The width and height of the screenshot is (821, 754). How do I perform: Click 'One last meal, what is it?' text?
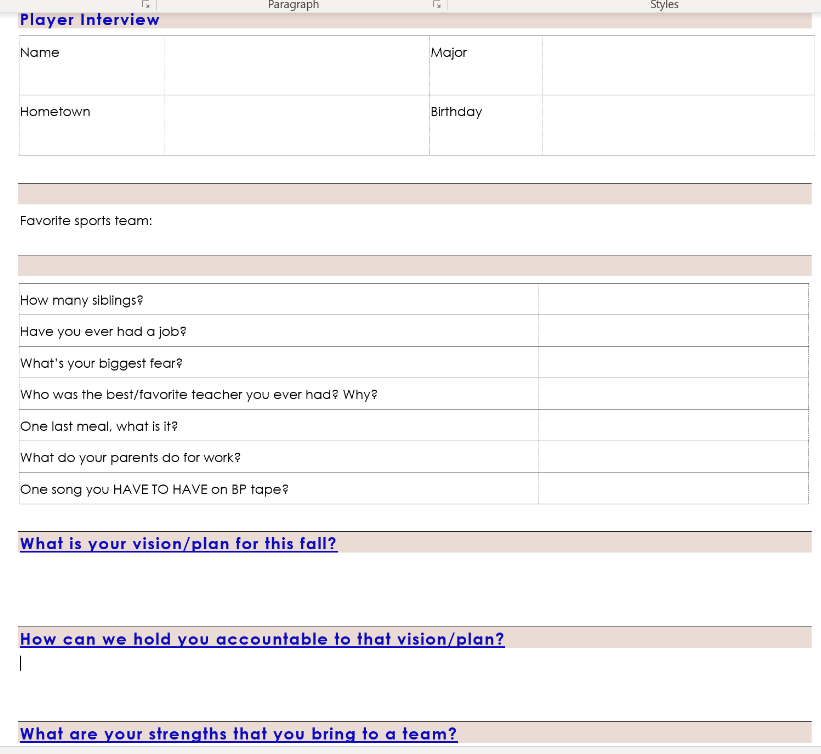[99, 427]
